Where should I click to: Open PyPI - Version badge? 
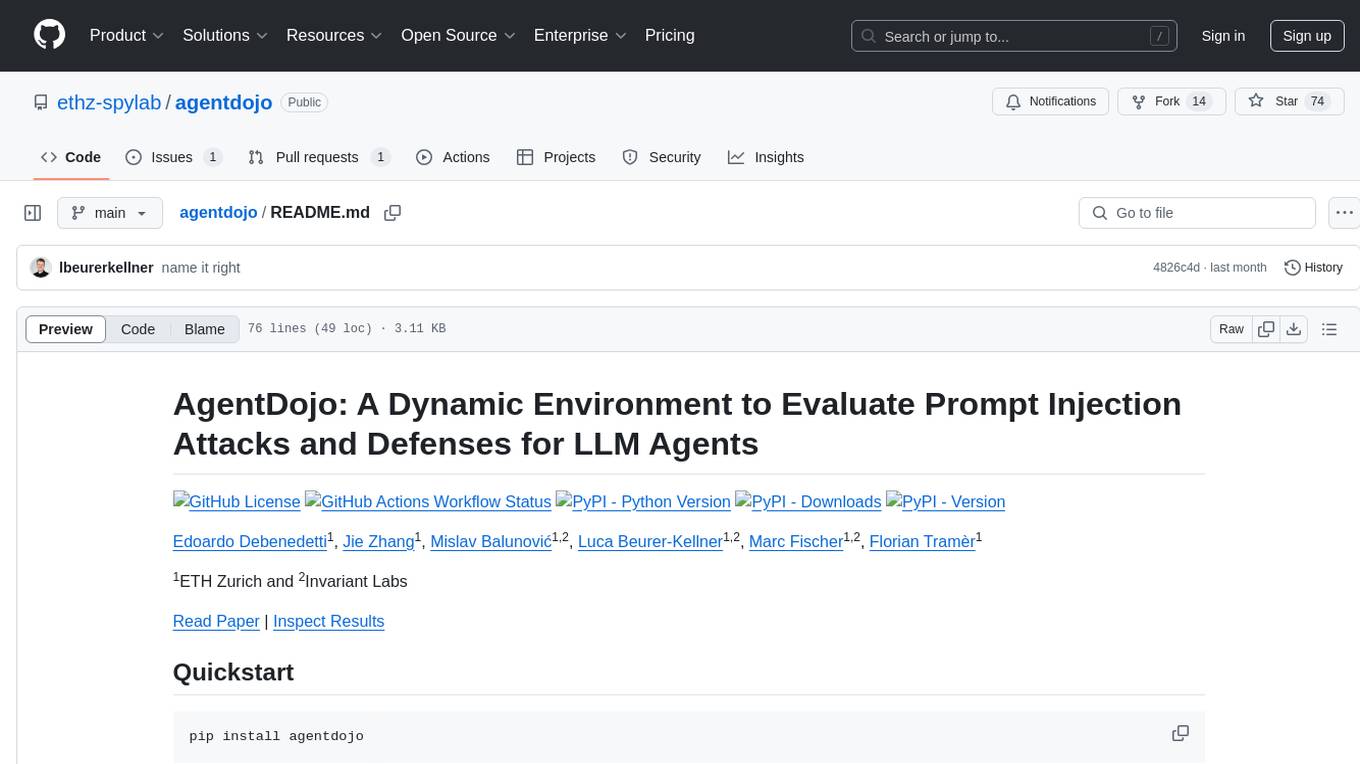945,501
